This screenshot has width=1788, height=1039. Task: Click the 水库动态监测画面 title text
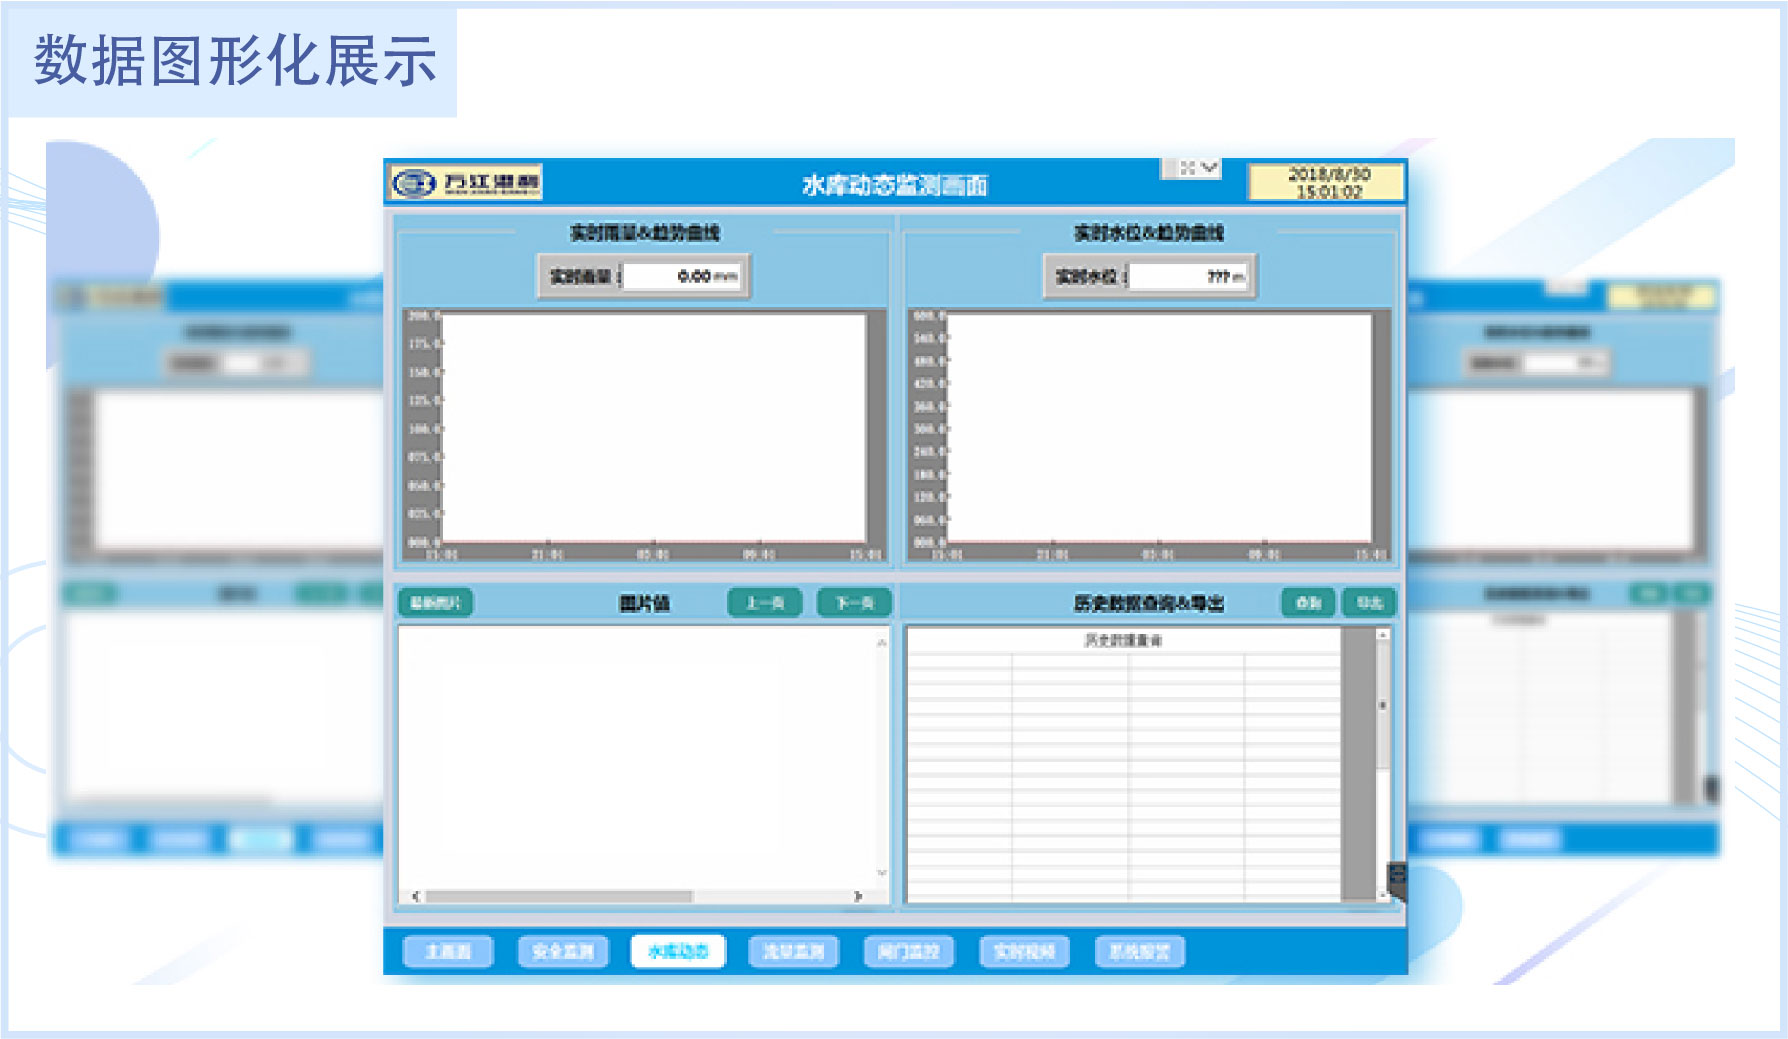(895, 185)
